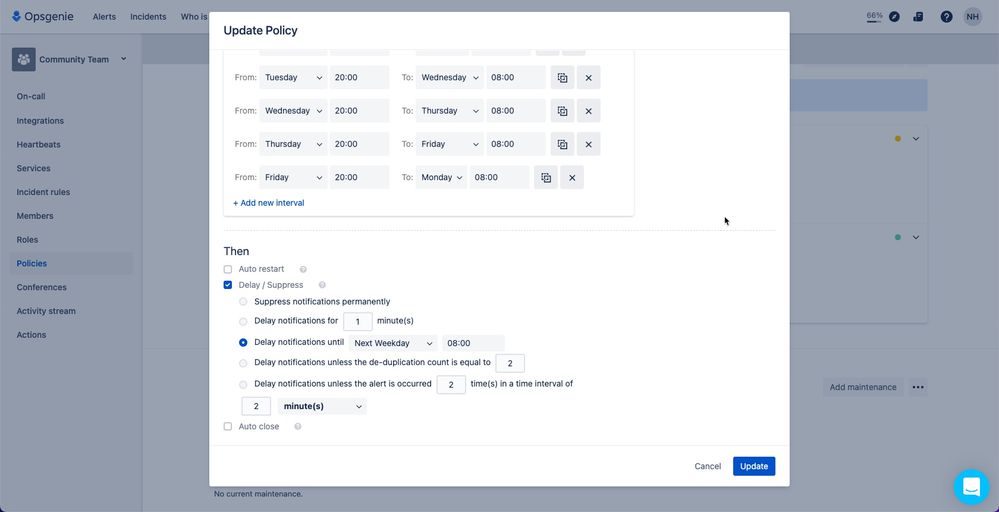
Task: Open the compass quick-start icon
Action: [895, 17]
